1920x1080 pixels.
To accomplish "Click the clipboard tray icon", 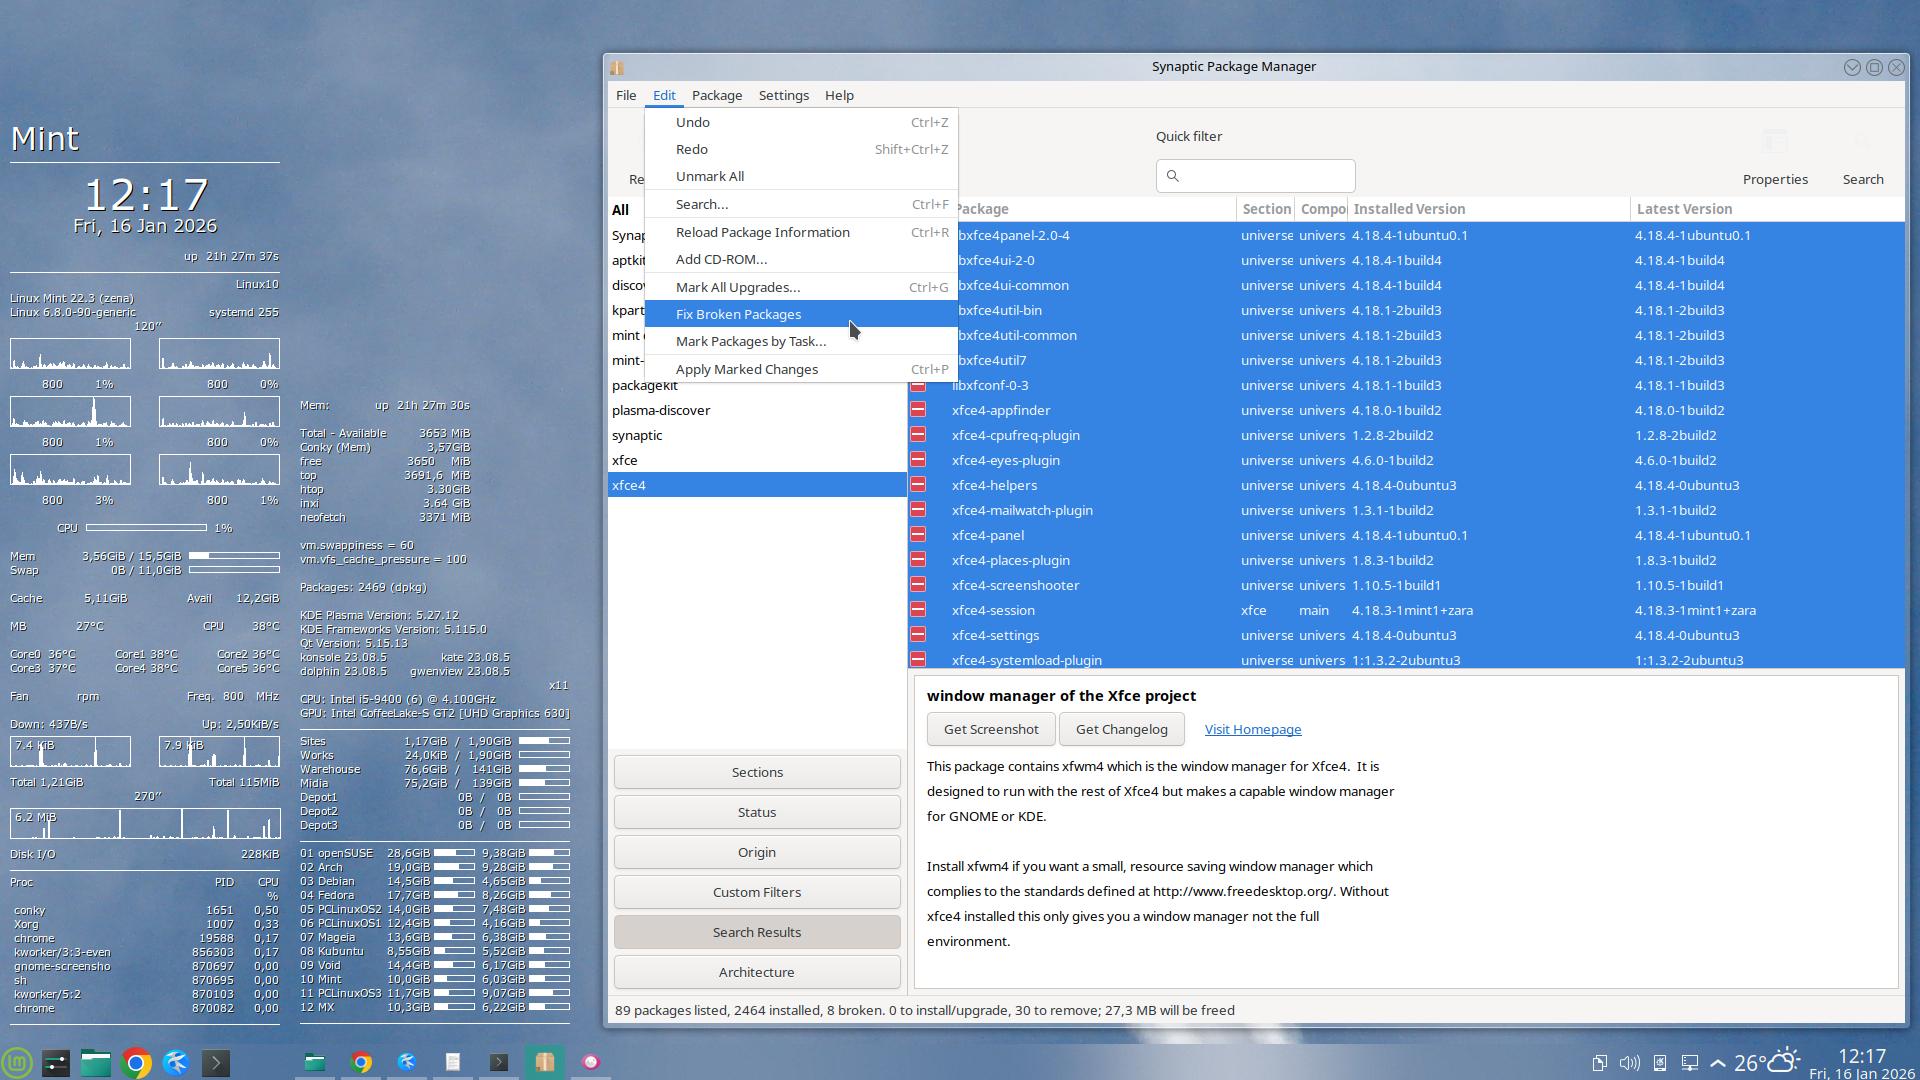I will click(x=1600, y=1063).
